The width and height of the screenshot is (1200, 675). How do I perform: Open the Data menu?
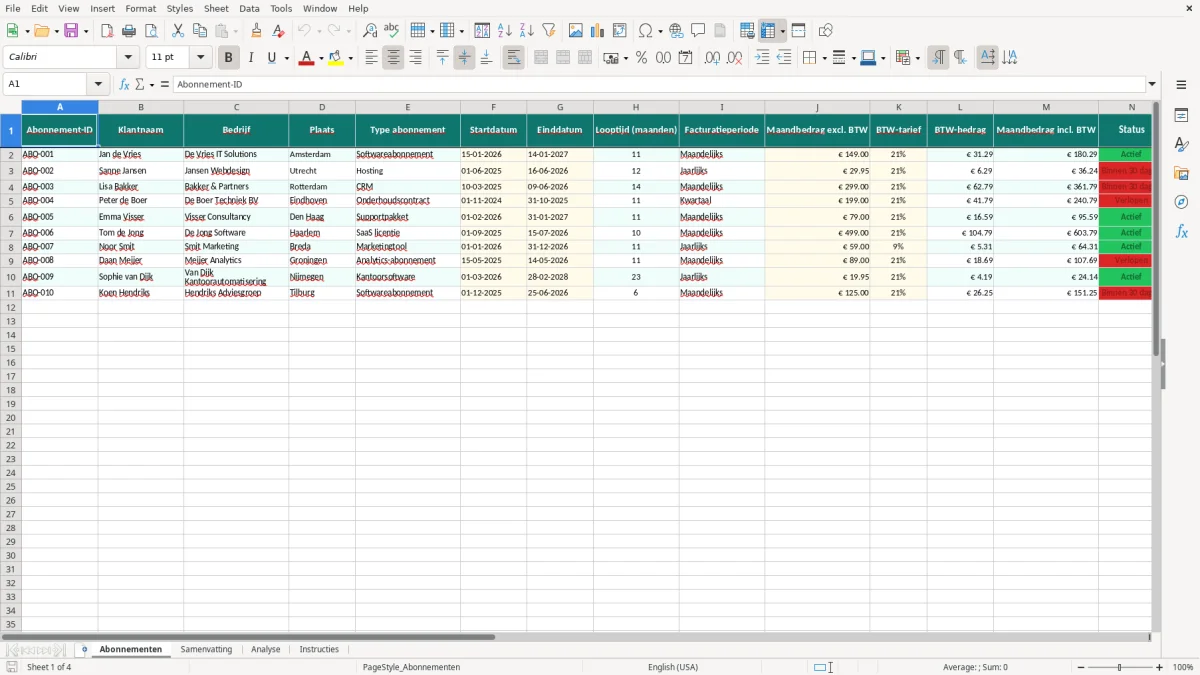click(x=249, y=8)
